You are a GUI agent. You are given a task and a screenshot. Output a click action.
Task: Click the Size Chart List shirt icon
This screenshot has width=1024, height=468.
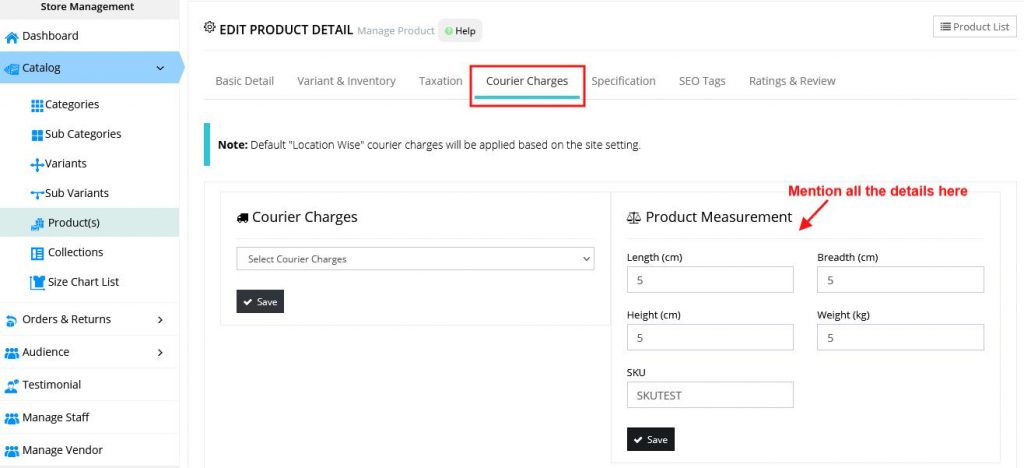pos(37,283)
